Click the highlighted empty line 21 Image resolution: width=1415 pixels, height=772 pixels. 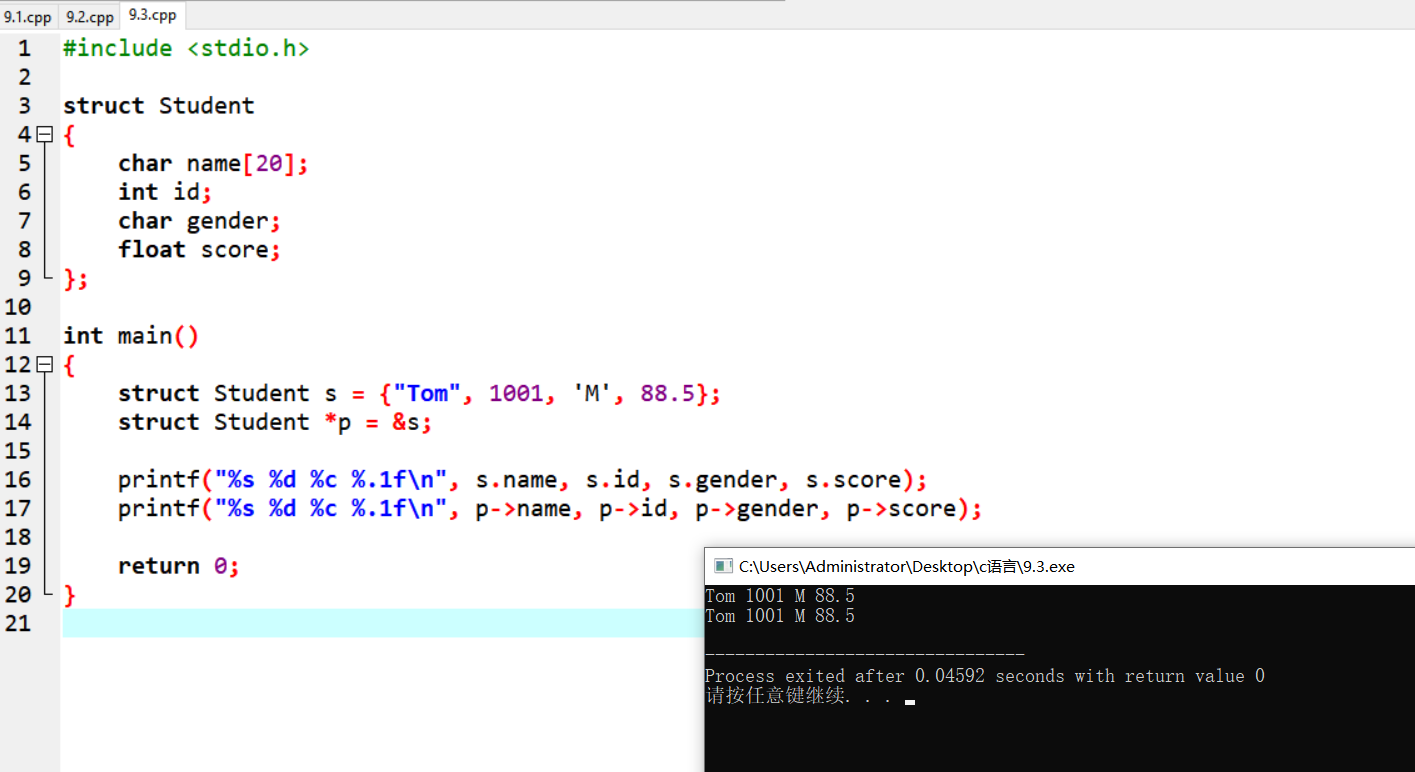click(383, 623)
